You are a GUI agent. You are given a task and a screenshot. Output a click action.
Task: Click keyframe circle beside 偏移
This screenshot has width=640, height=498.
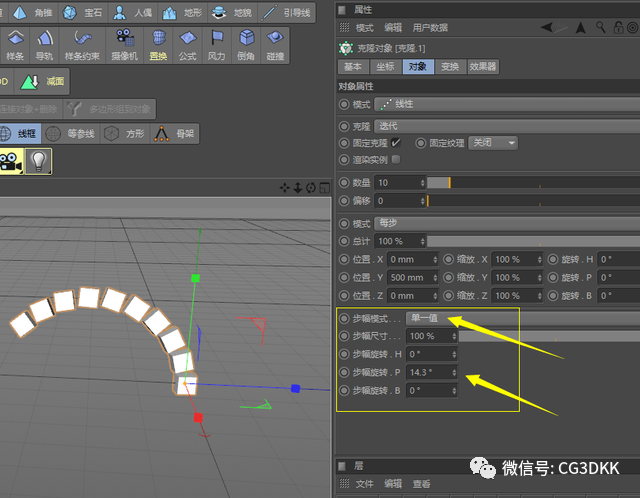(344, 201)
